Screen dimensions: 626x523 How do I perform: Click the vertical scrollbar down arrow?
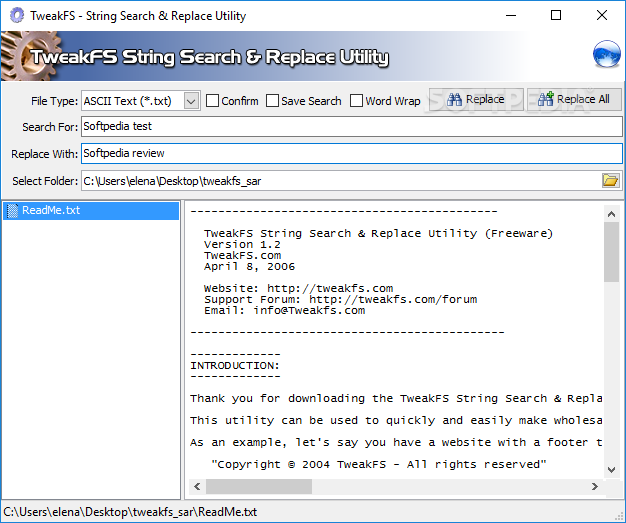[611, 470]
